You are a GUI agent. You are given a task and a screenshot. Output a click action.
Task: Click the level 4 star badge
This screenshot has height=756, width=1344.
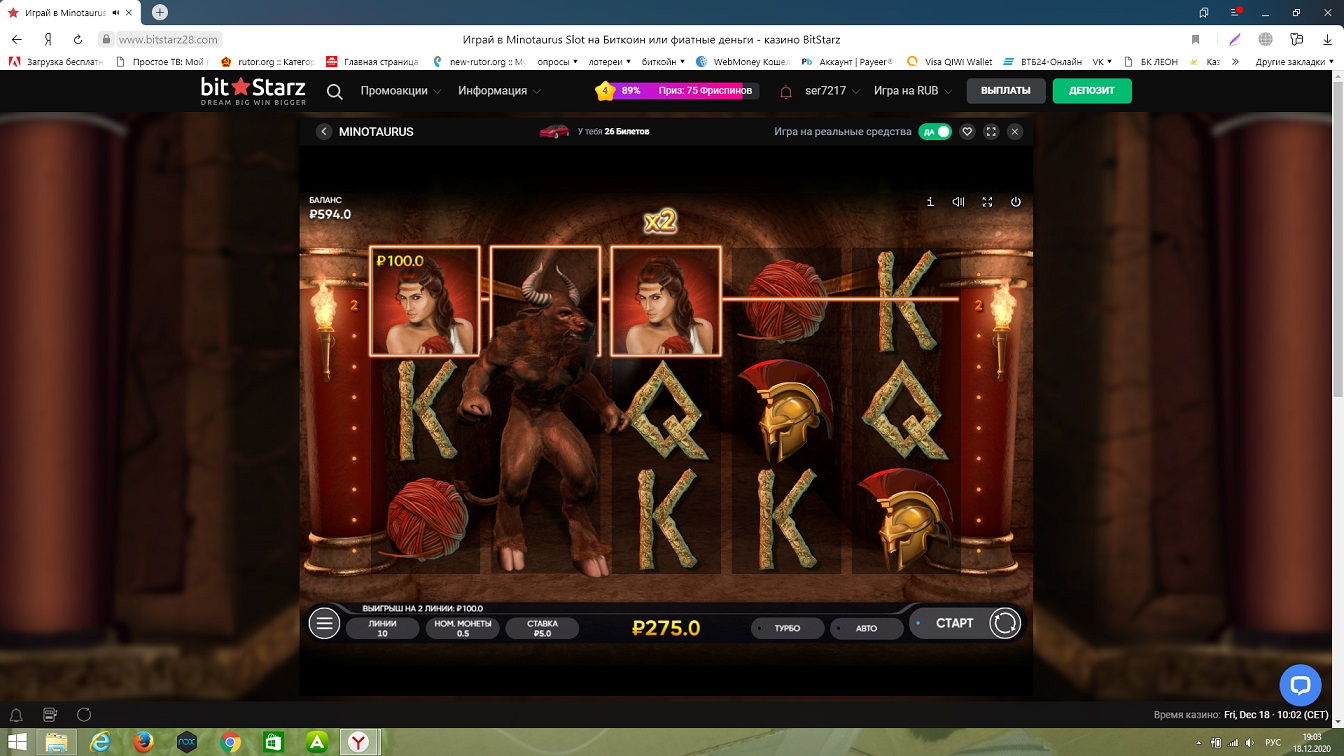pos(605,91)
